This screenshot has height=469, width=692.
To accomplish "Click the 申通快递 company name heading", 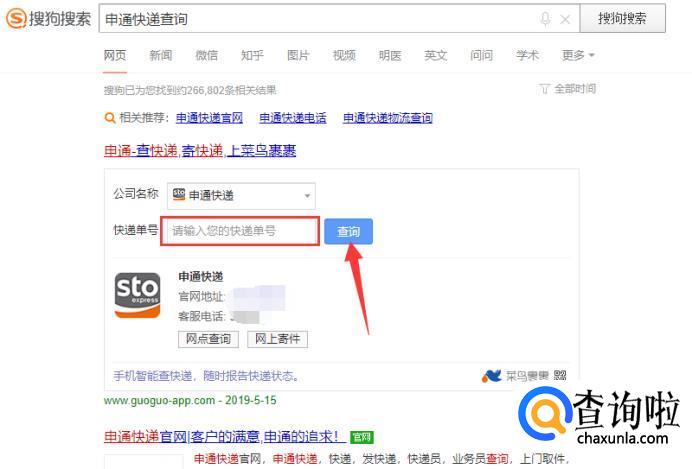I will pyautogui.click(x=201, y=277).
